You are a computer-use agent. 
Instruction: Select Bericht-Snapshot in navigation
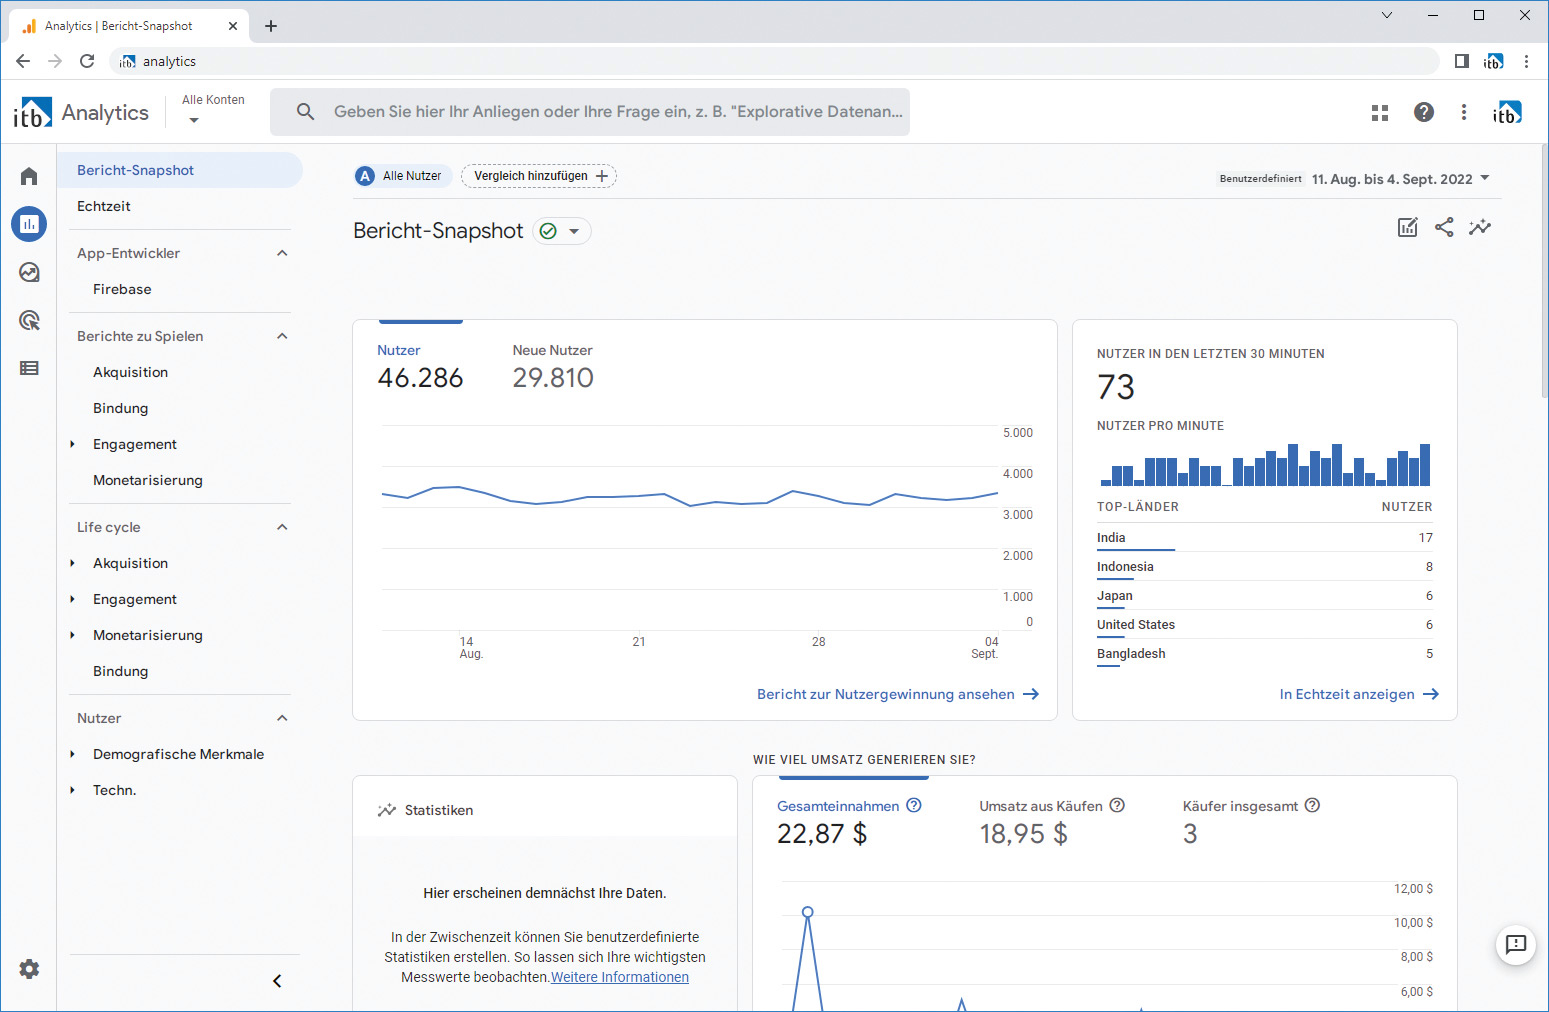click(180, 170)
